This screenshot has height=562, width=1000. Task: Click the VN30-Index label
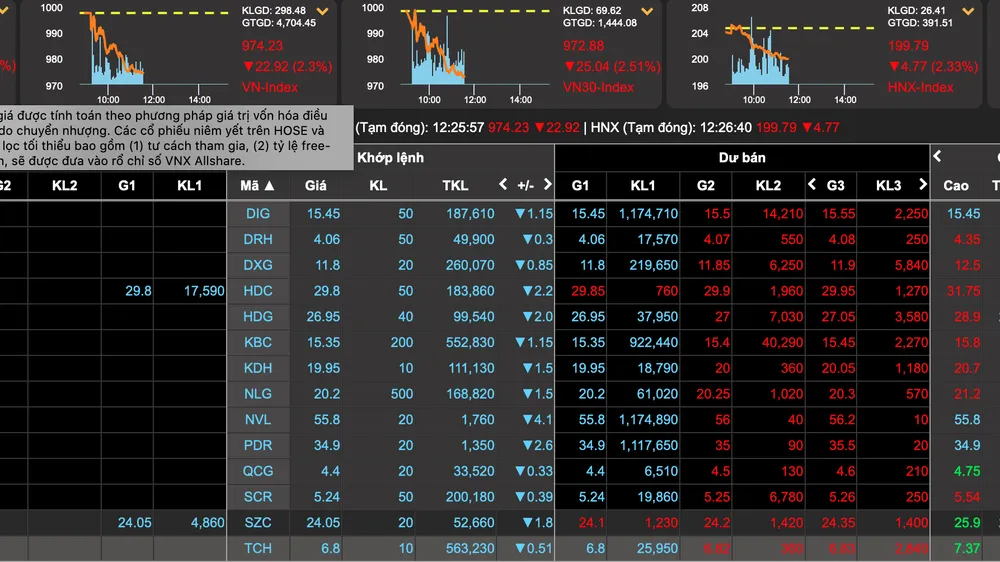(598, 87)
